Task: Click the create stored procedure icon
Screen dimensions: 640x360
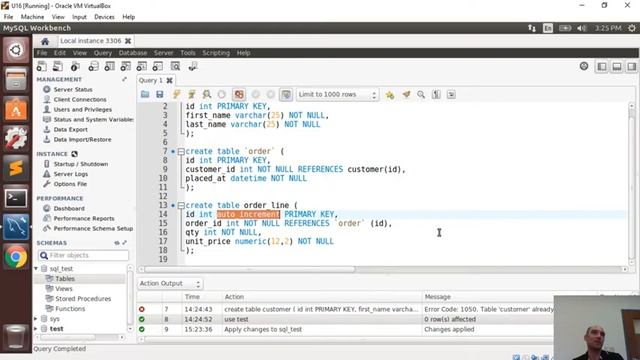Action: 141,67
